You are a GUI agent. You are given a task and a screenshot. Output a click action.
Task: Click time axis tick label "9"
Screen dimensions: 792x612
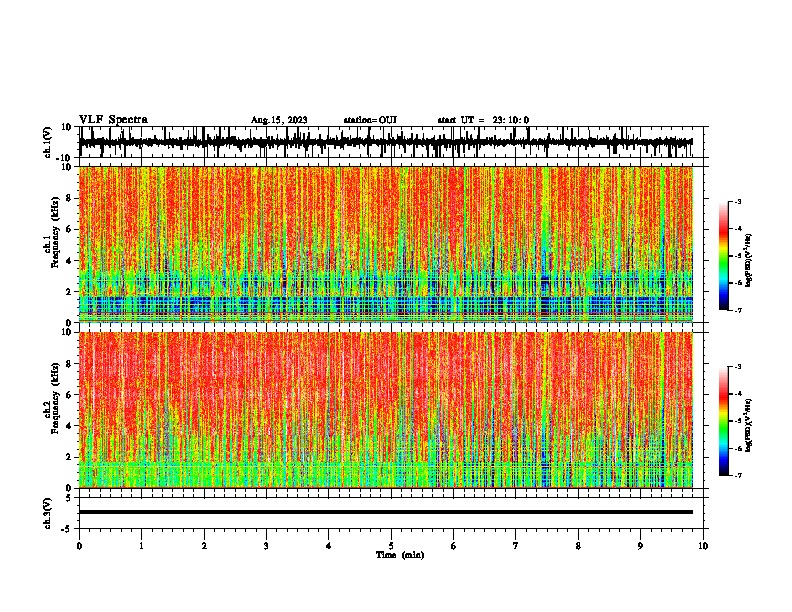[640, 546]
